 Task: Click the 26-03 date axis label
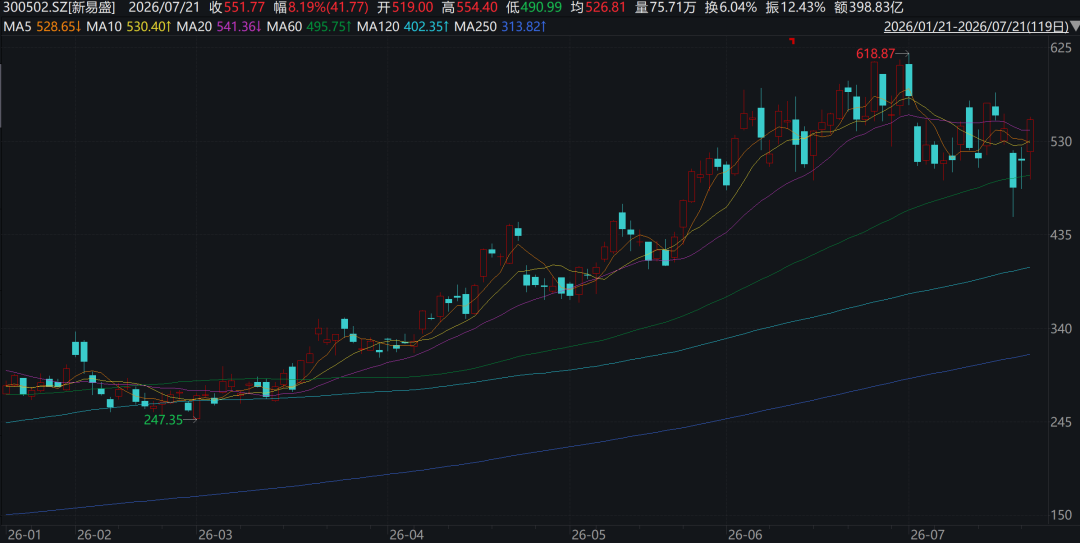[215, 535]
